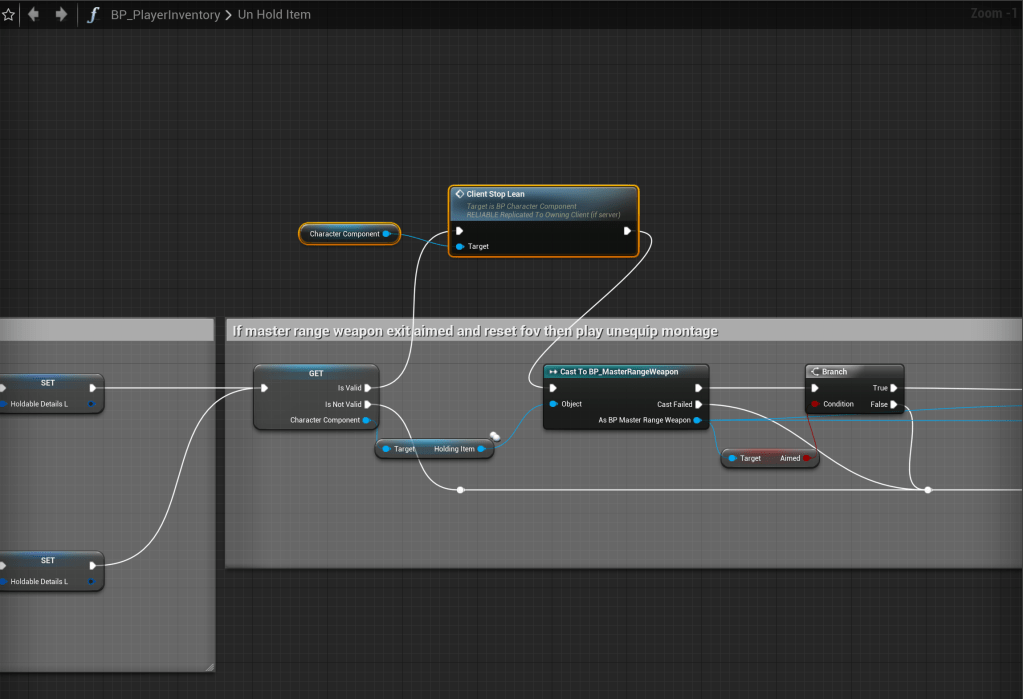The width and height of the screenshot is (1023, 699).
Task: Go back with the left arrow
Action: point(34,15)
